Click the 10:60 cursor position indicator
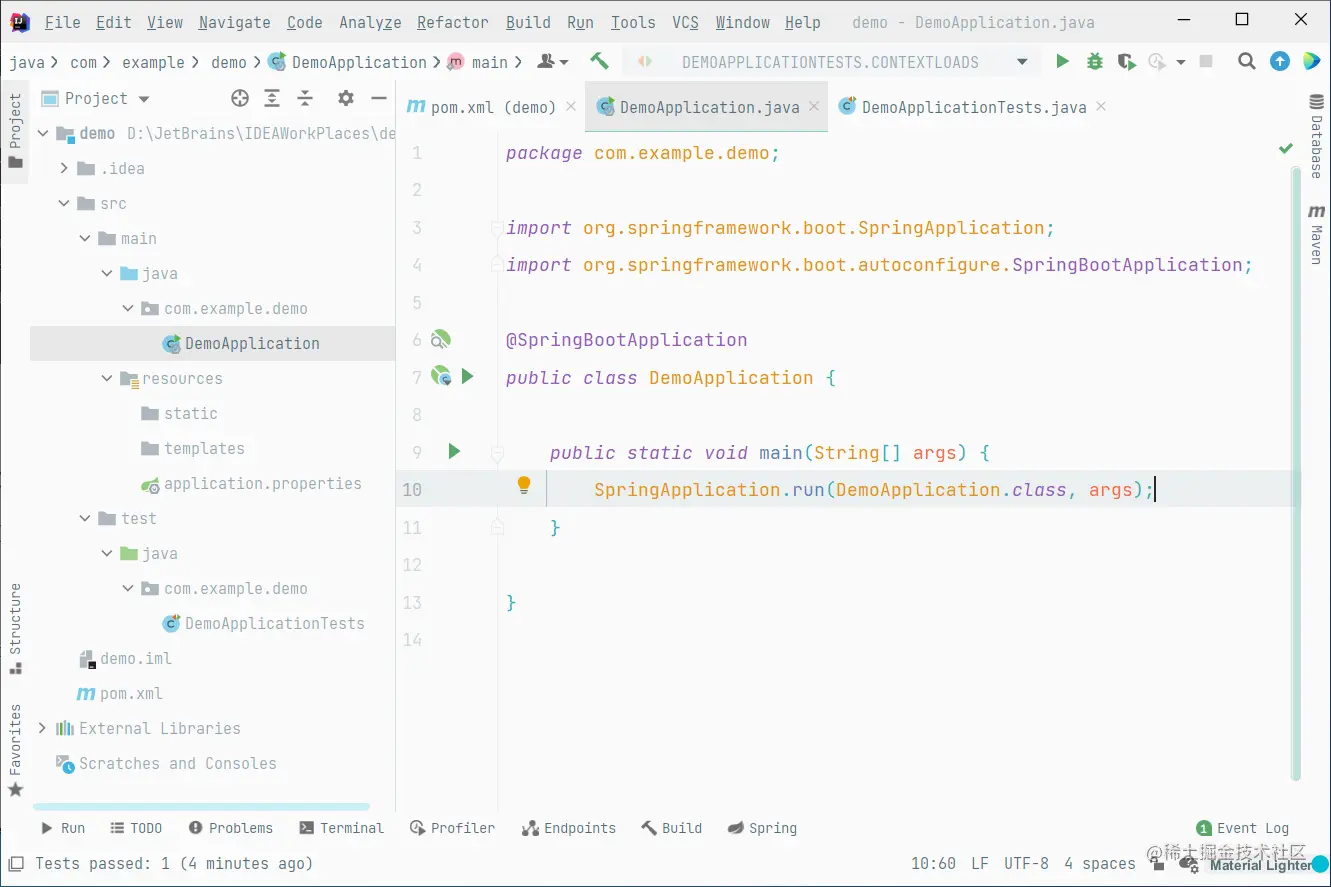 [933, 863]
